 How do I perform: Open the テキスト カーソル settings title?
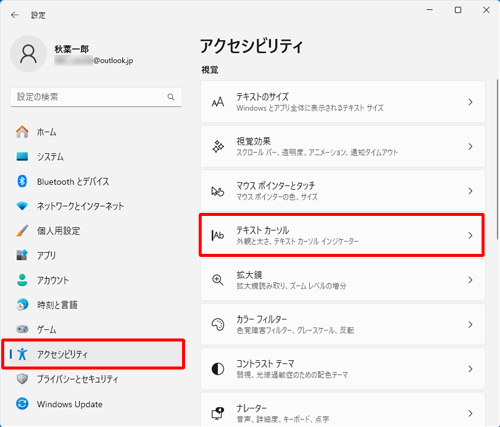[263, 230]
